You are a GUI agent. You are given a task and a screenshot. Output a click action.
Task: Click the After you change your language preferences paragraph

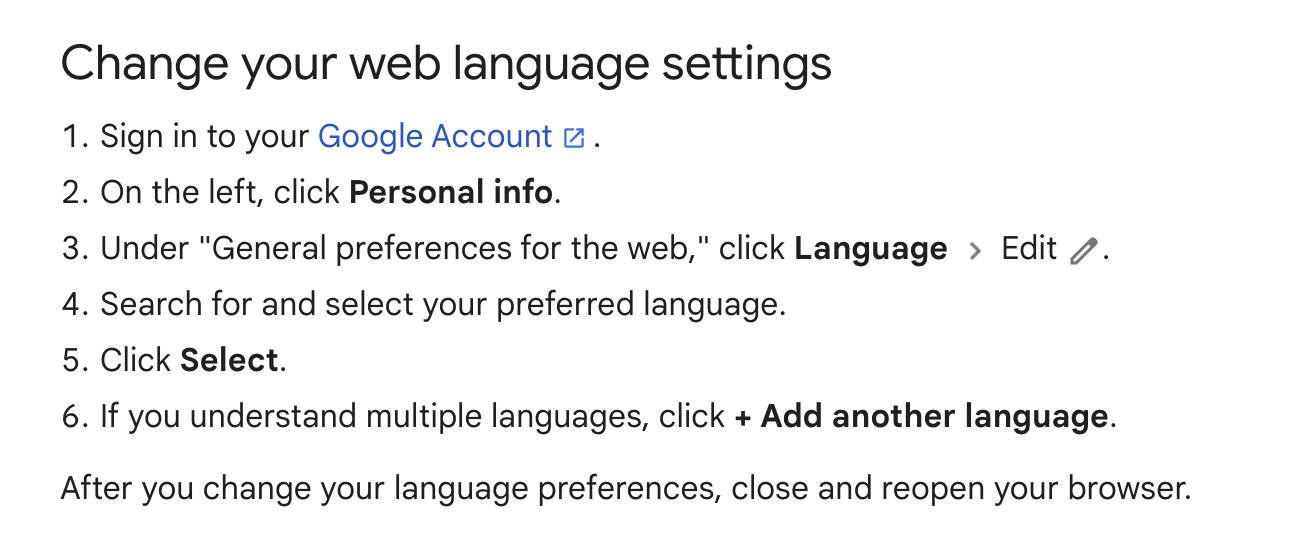(x=626, y=489)
